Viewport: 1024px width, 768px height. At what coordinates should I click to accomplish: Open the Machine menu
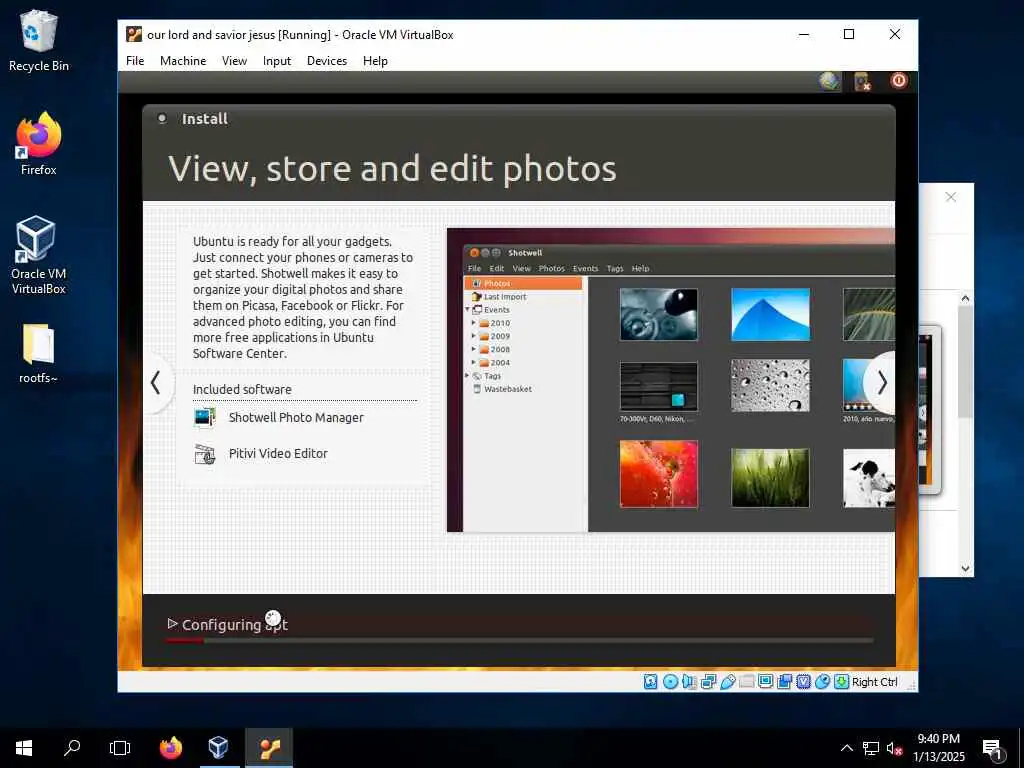coord(183,61)
